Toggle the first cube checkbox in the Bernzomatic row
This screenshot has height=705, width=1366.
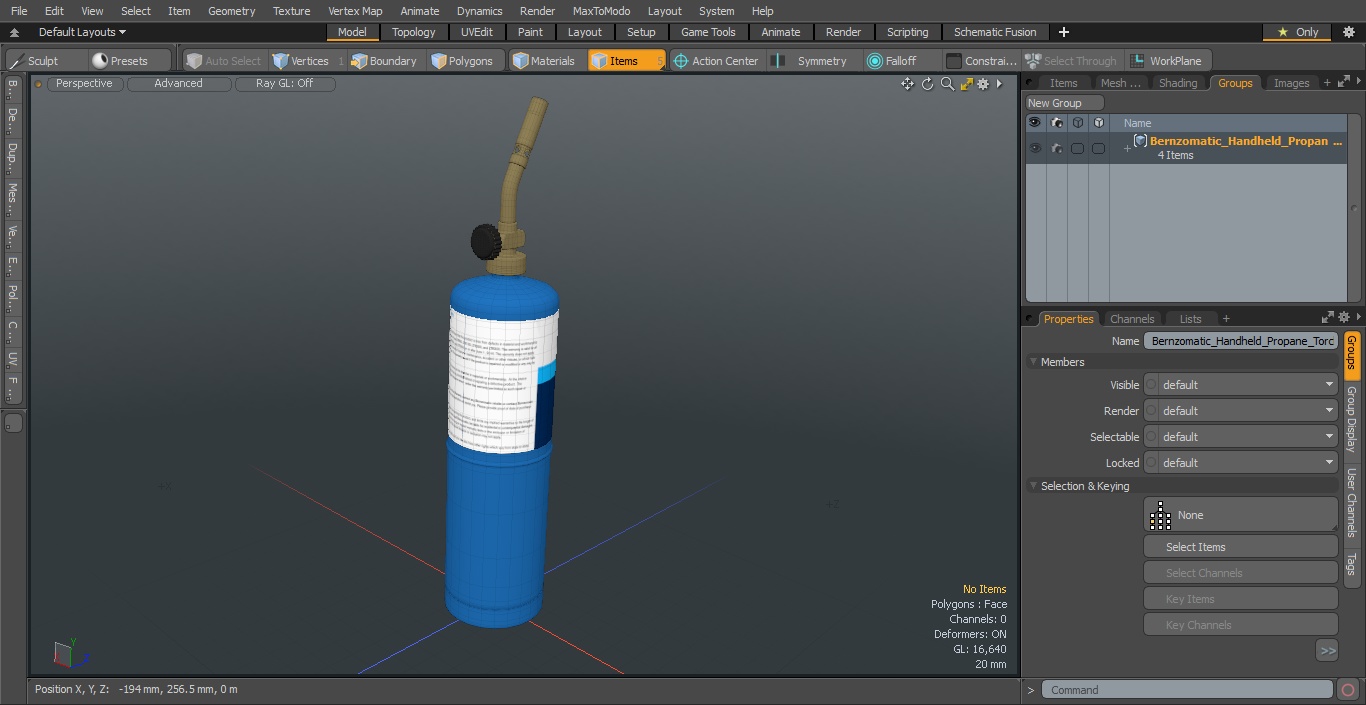1077,148
